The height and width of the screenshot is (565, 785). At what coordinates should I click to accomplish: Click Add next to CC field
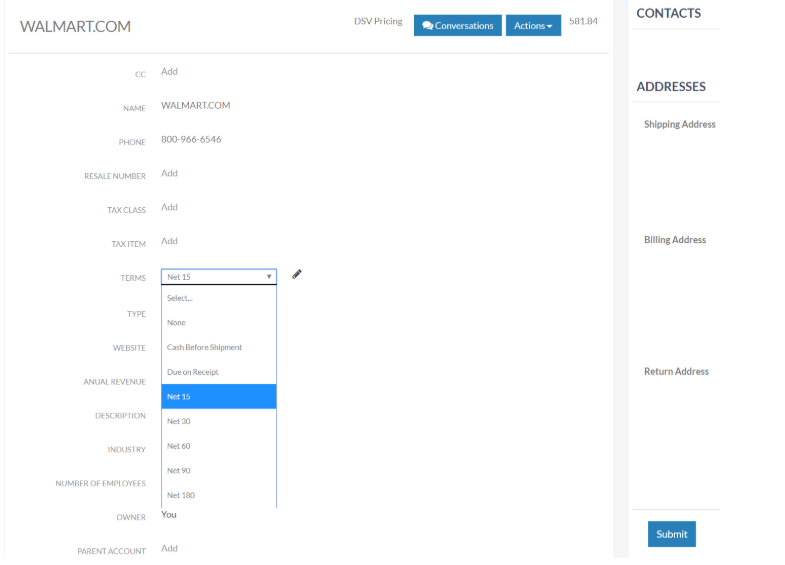169,72
